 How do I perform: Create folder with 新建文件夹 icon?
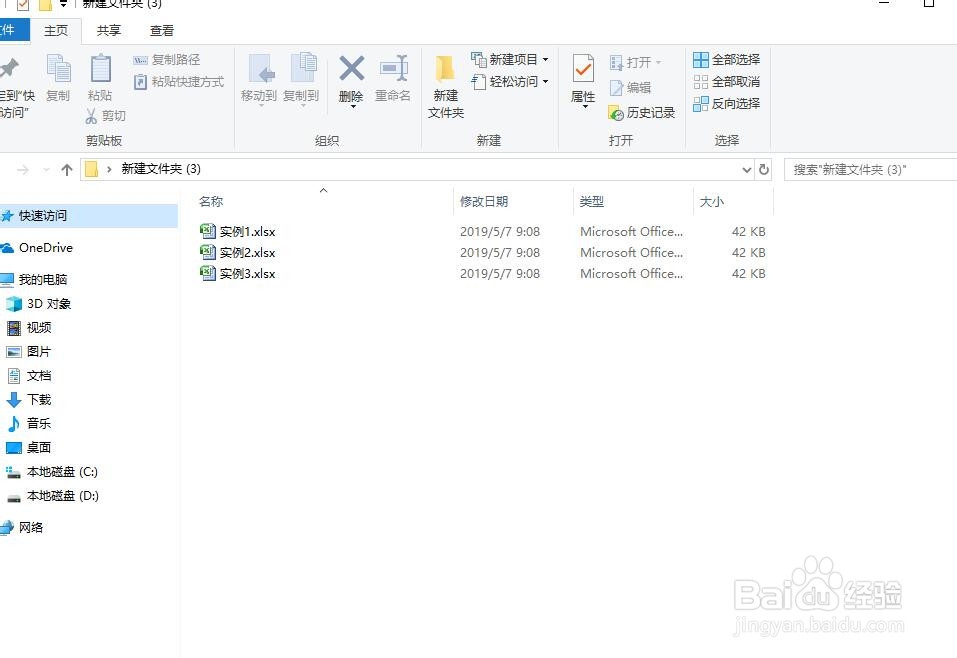click(445, 84)
